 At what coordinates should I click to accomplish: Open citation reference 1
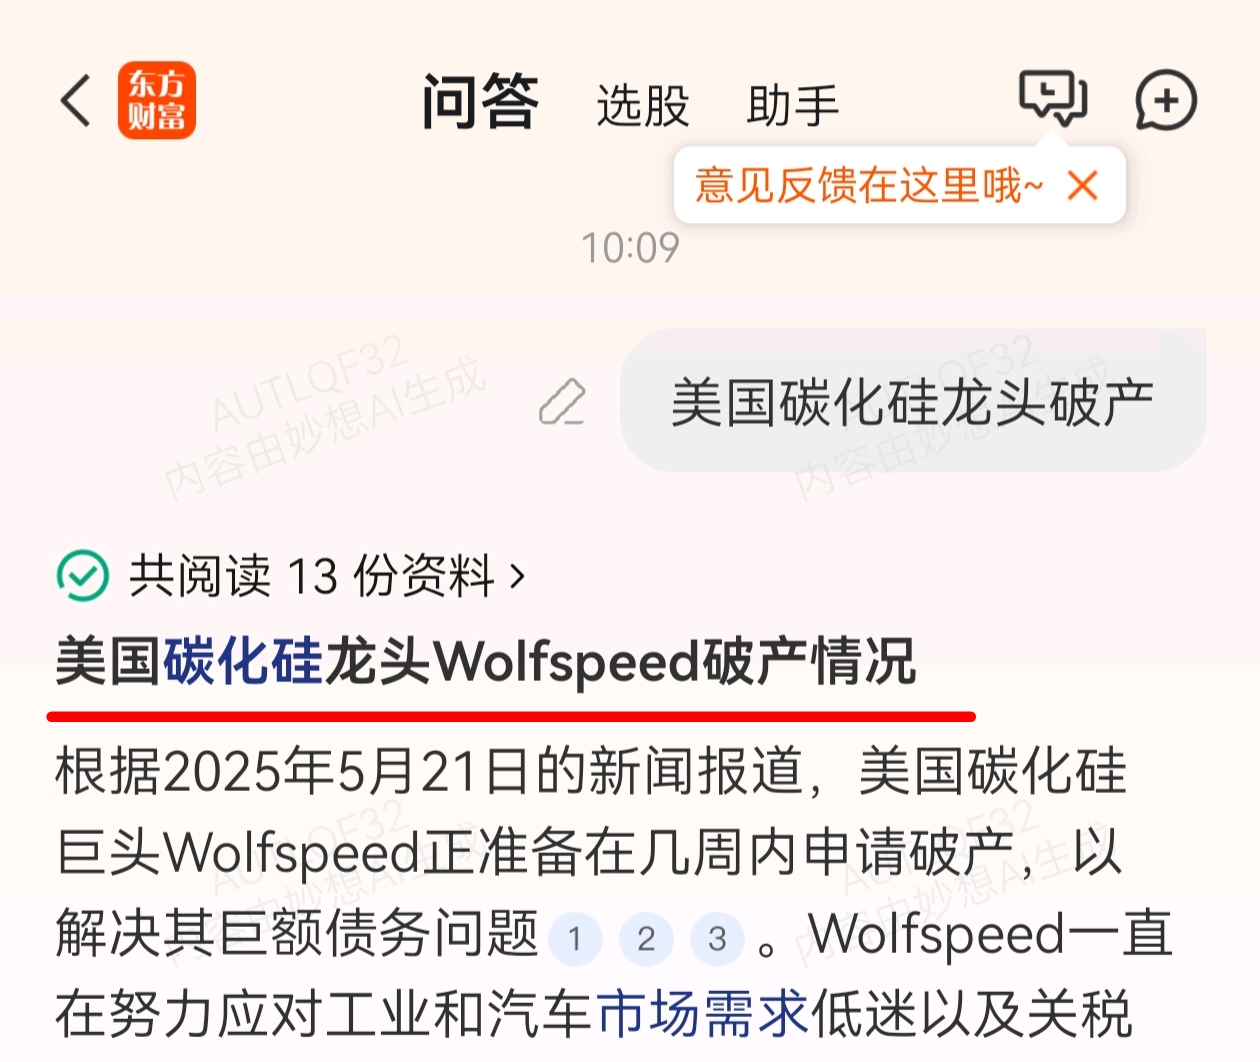[x=575, y=939]
